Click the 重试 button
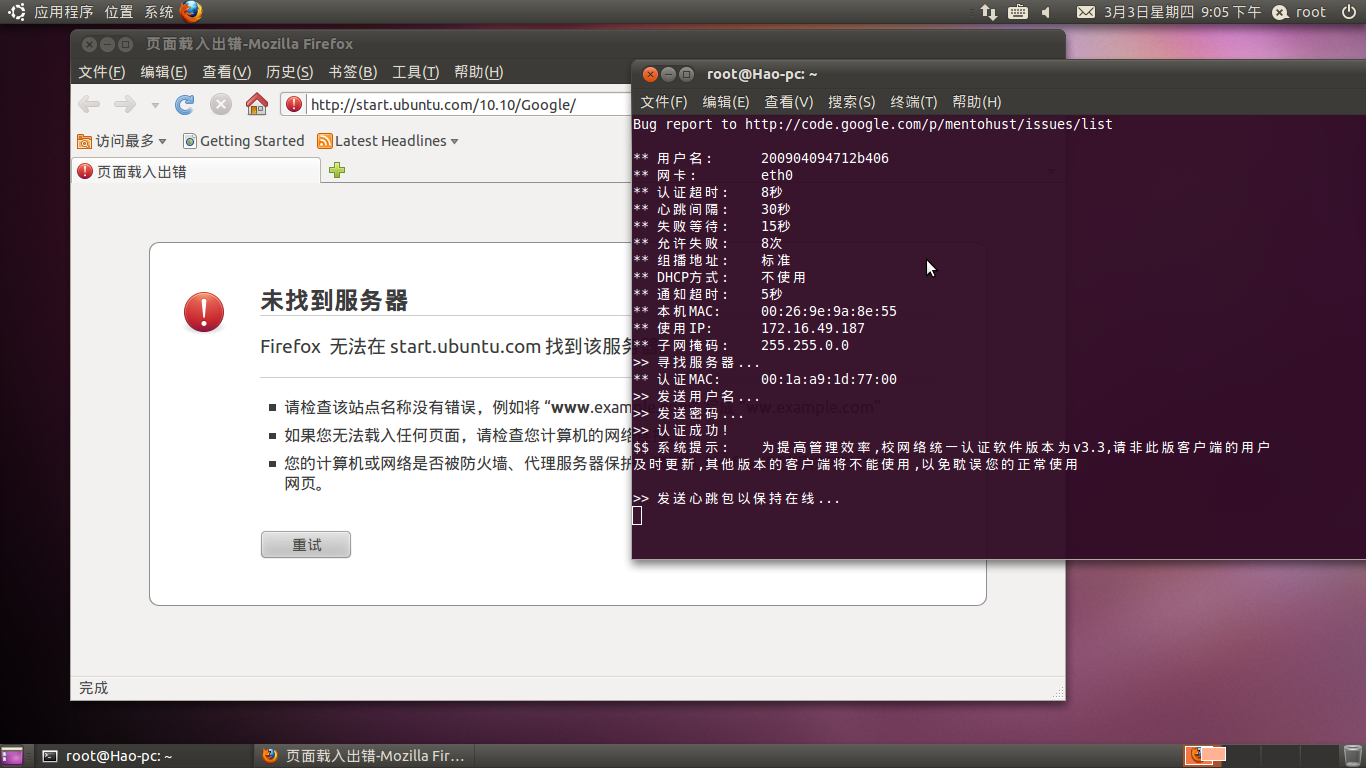Viewport: 1366px width, 768px height. 306,545
